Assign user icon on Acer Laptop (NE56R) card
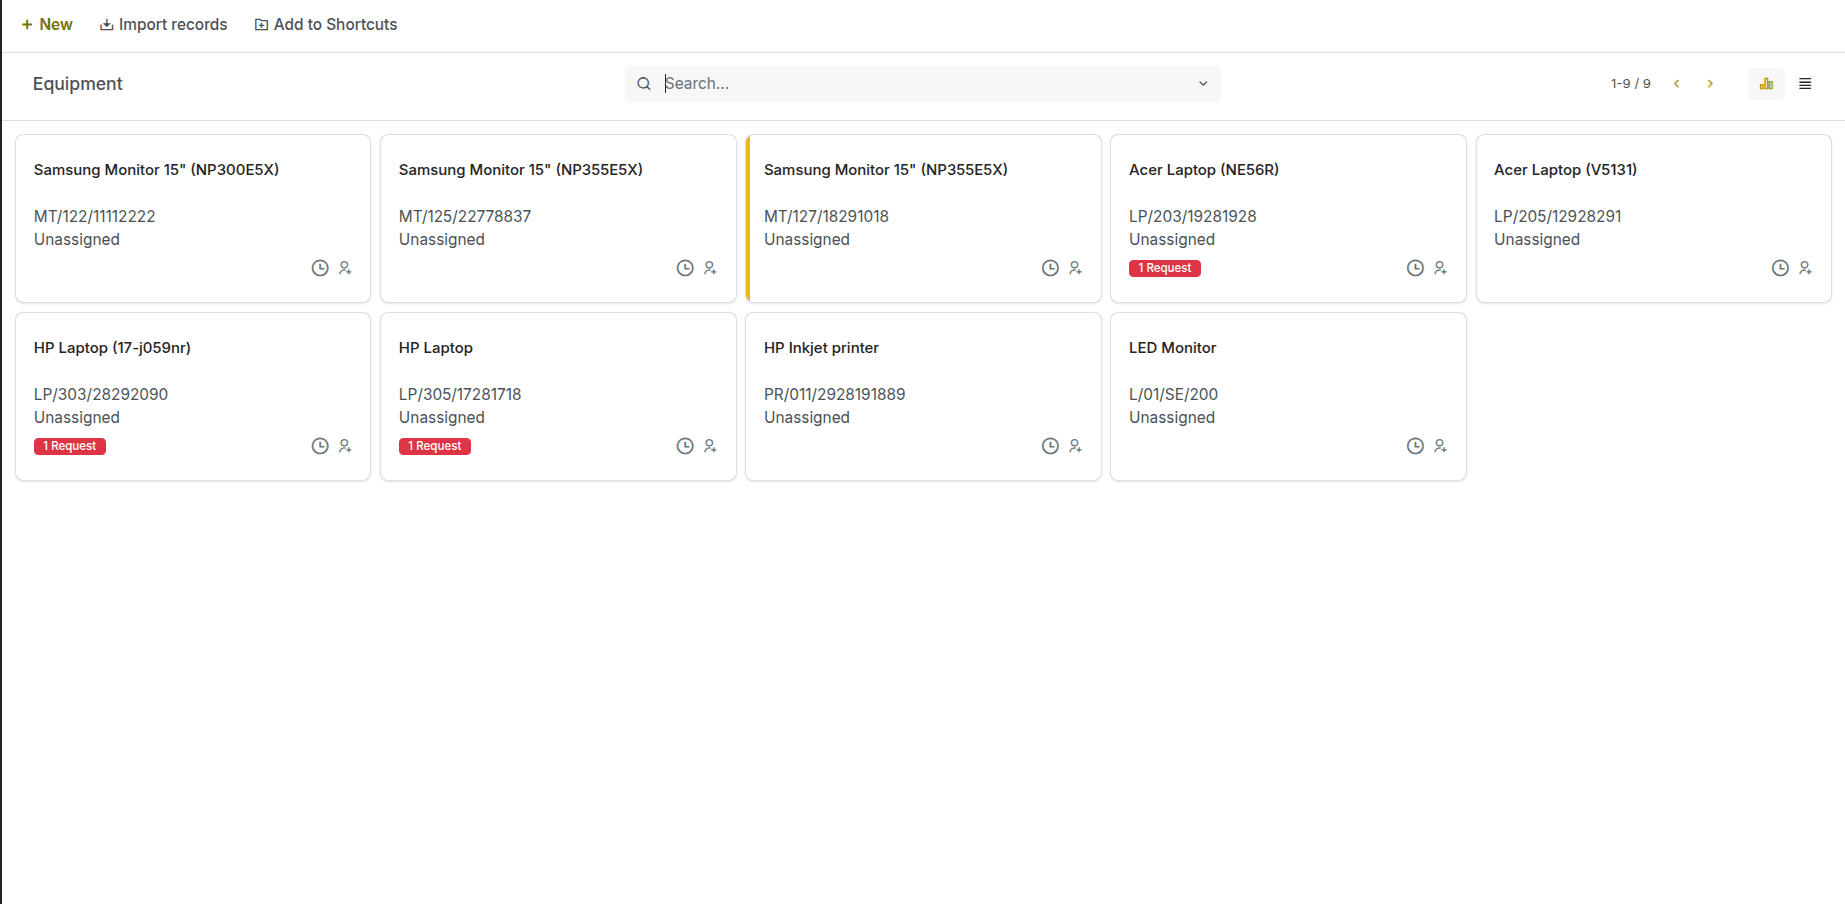1845x904 pixels. point(1440,268)
